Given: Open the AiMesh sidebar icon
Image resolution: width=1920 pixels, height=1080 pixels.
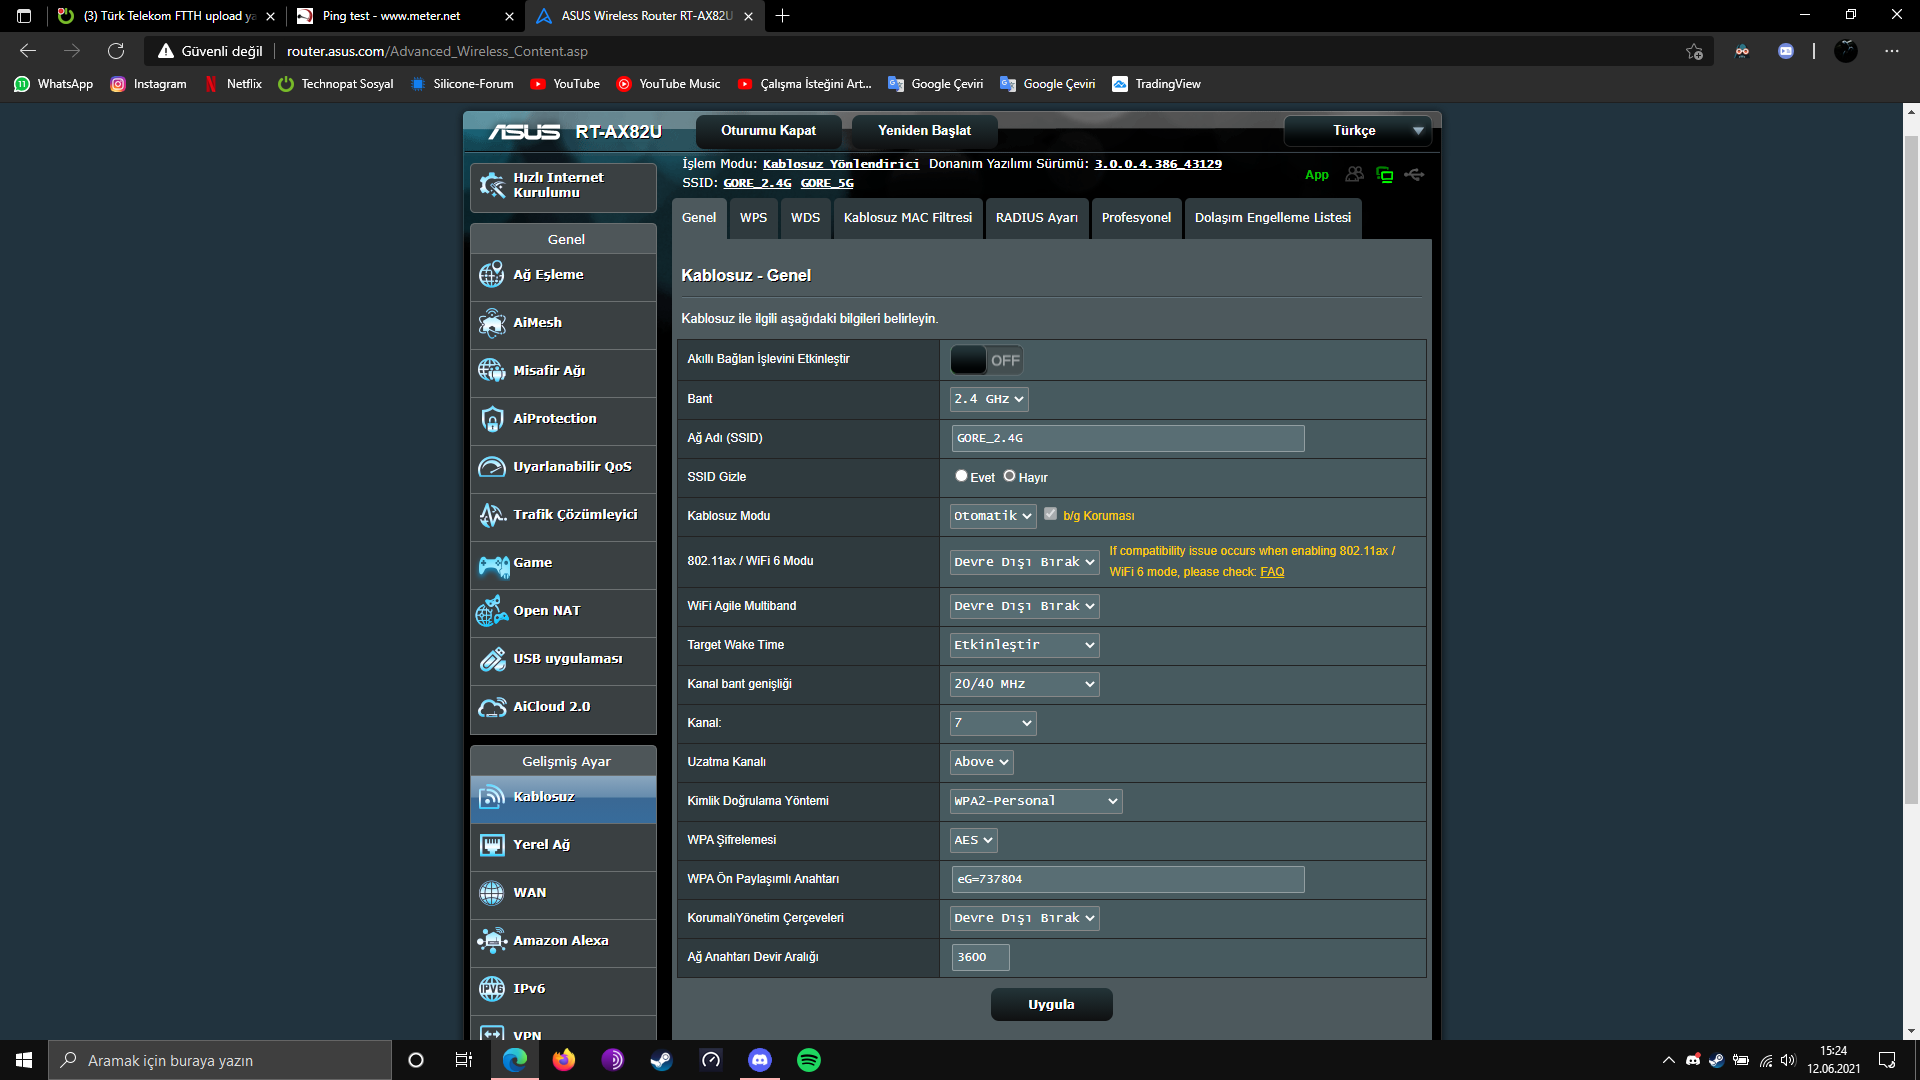Looking at the screenshot, I should pos(491,323).
